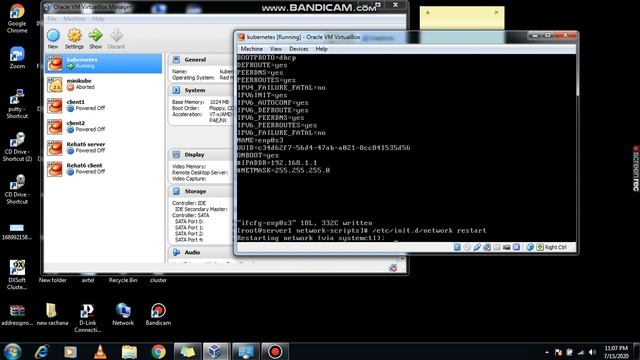Open the Recycle Bin desktop item
Screen dimensions: 640x360
123,280
